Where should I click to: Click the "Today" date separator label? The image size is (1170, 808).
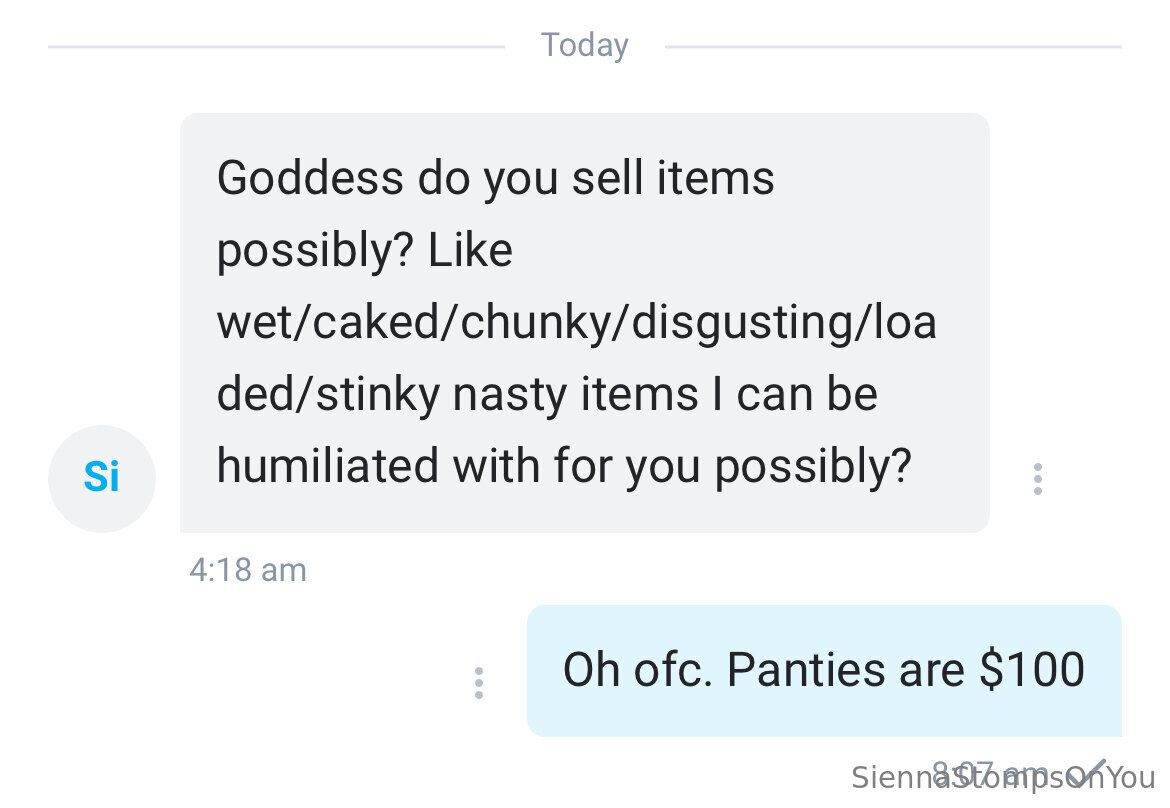585,45
